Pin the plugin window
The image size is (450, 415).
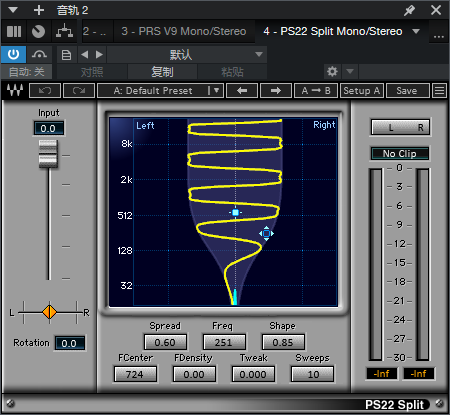(409, 10)
